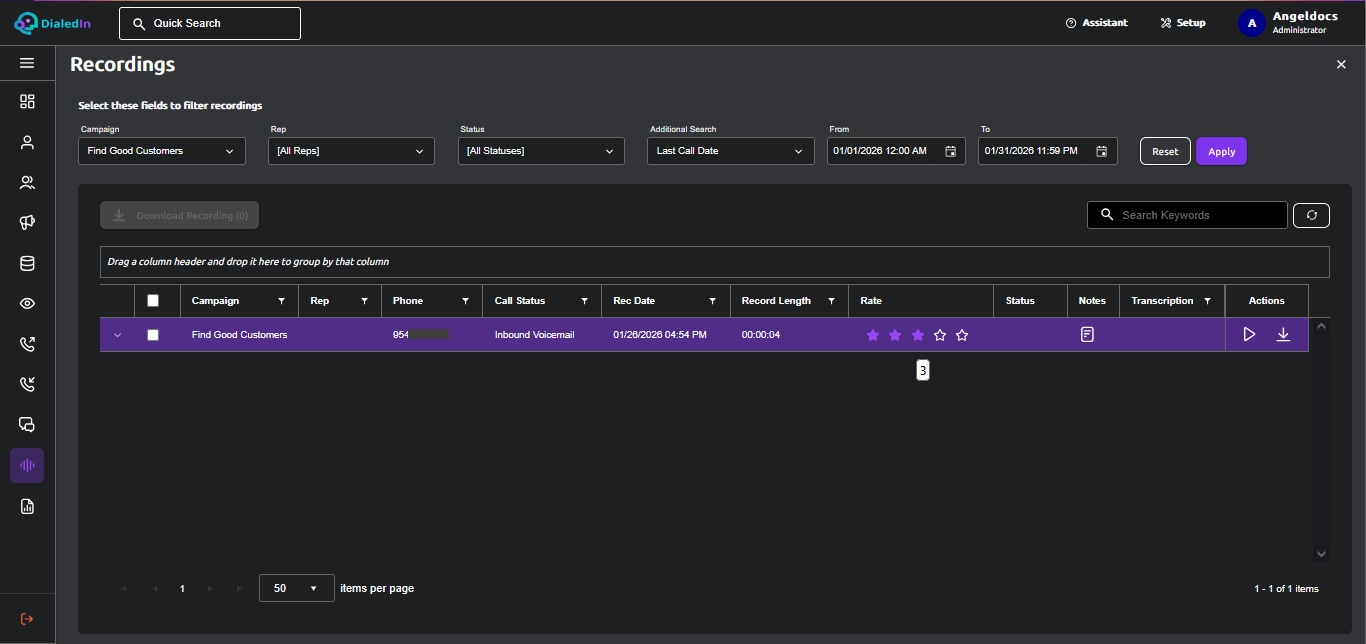The height and width of the screenshot is (644, 1366).
Task: Open the database stack icon in sidebar
Action: tap(27, 264)
